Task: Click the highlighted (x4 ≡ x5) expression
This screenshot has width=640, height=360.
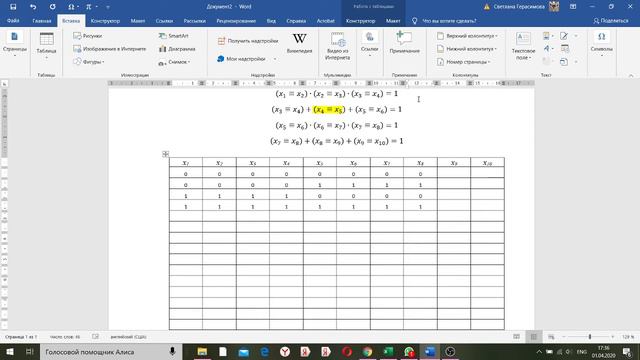Action: pyautogui.click(x=329, y=109)
